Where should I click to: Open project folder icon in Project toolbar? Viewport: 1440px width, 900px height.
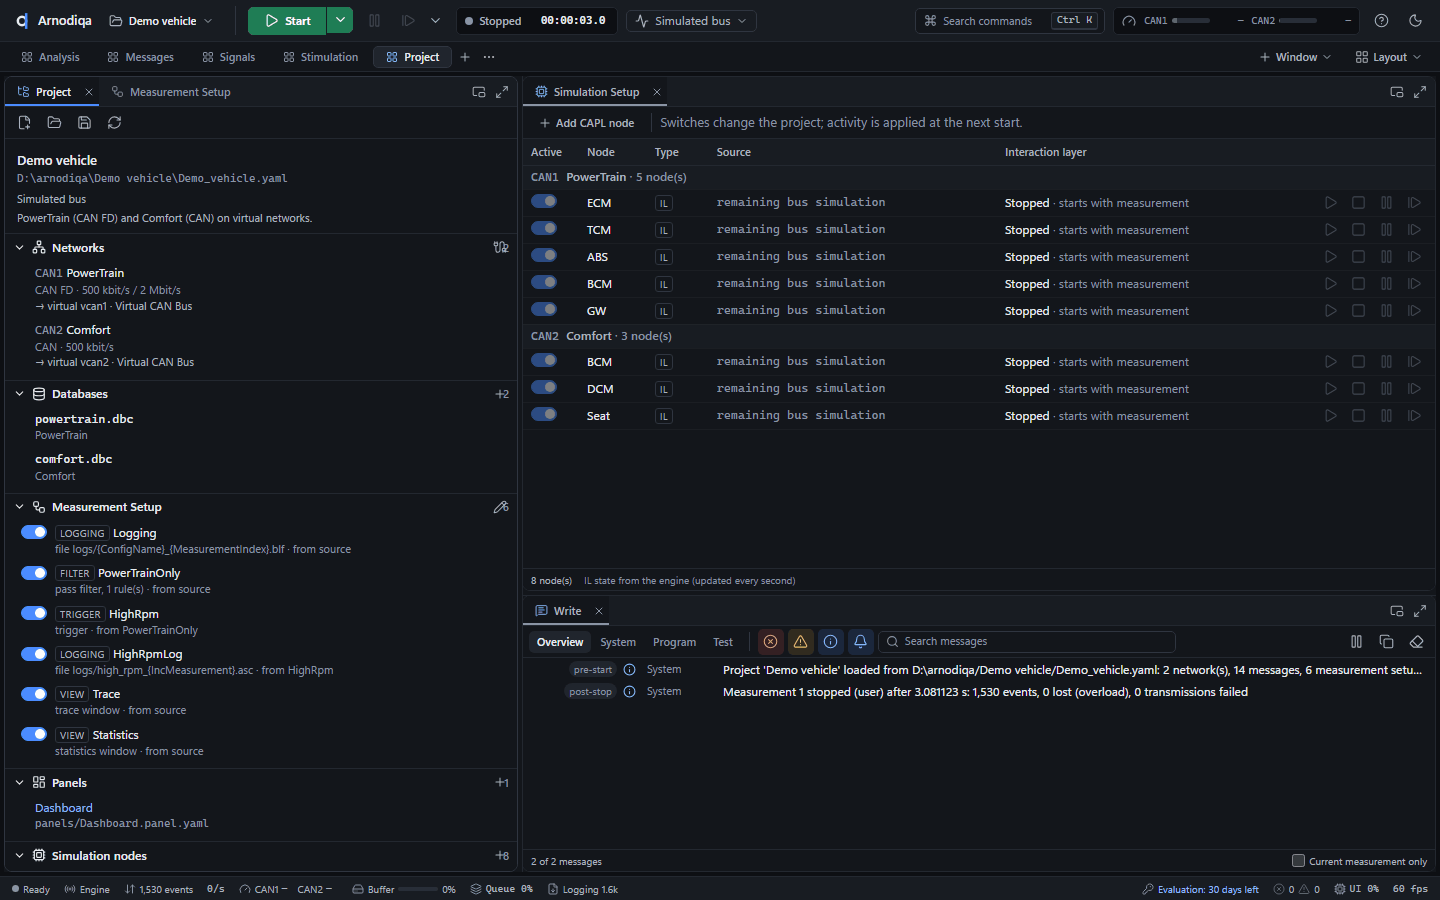point(55,123)
